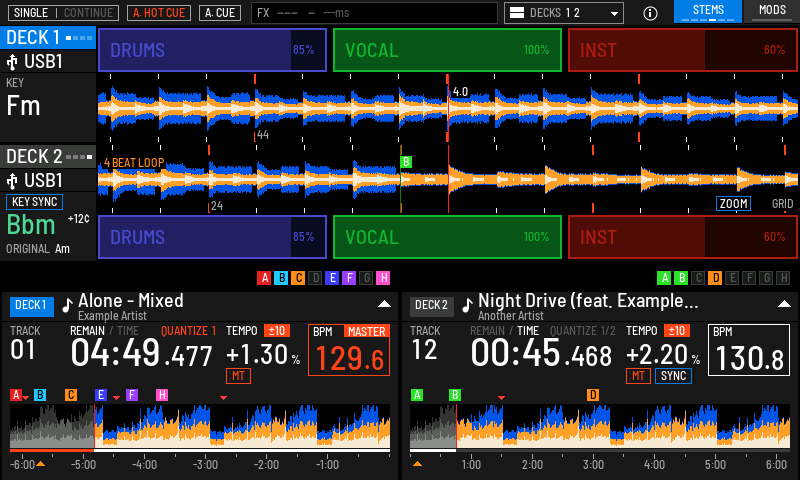Jump to cue marker H on Deck 1 overview

(162, 395)
